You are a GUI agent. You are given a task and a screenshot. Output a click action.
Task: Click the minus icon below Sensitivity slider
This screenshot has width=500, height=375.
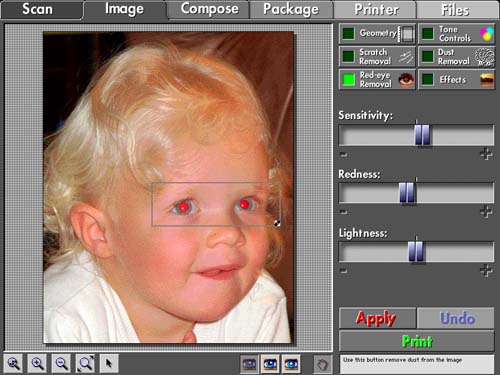[344, 154]
